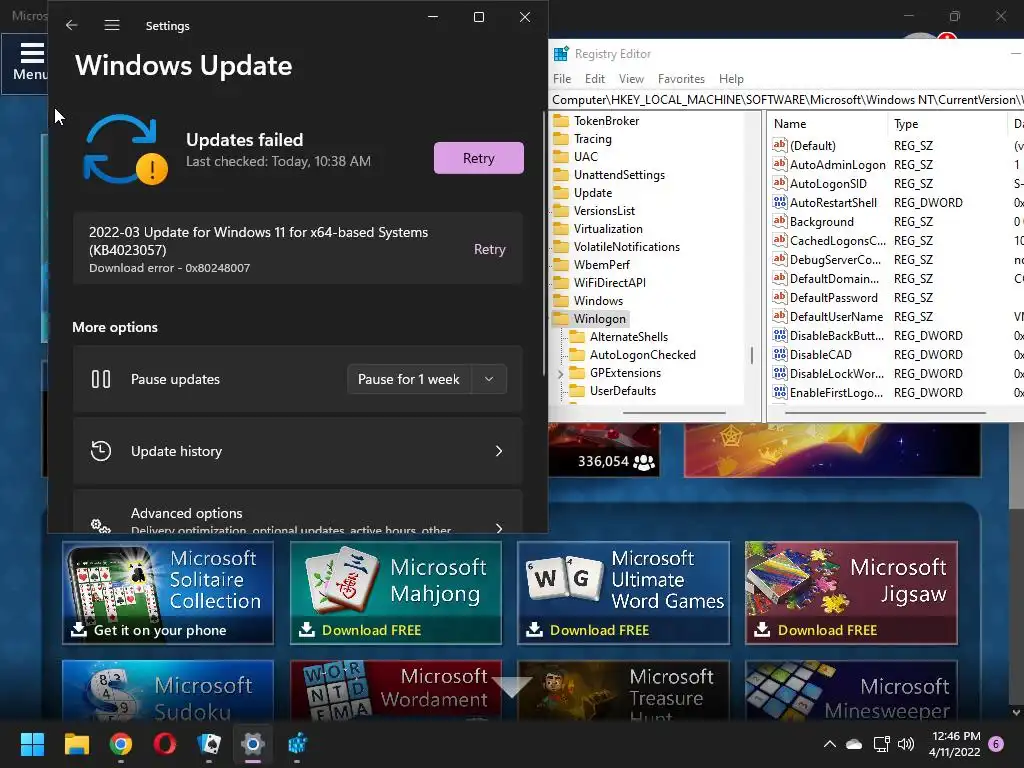This screenshot has height=768, width=1024.
Task: Switch to Settings gear taskbar app
Action: click(253, 744)
